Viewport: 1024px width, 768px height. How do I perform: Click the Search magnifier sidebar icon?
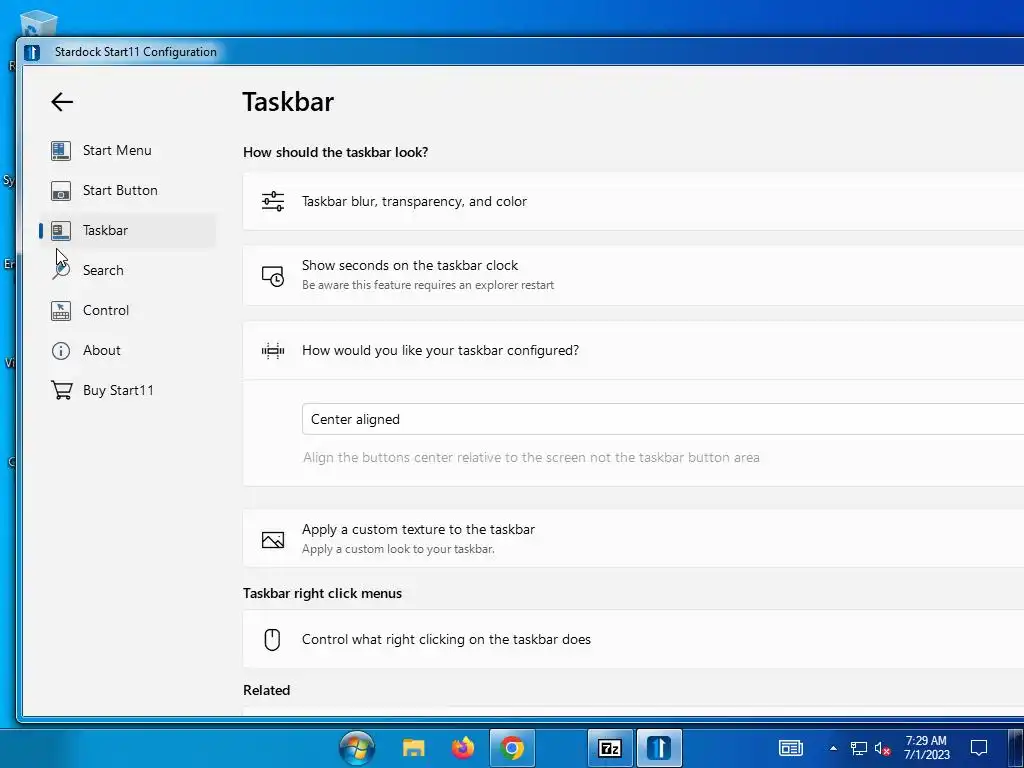[x=61, y=270]
